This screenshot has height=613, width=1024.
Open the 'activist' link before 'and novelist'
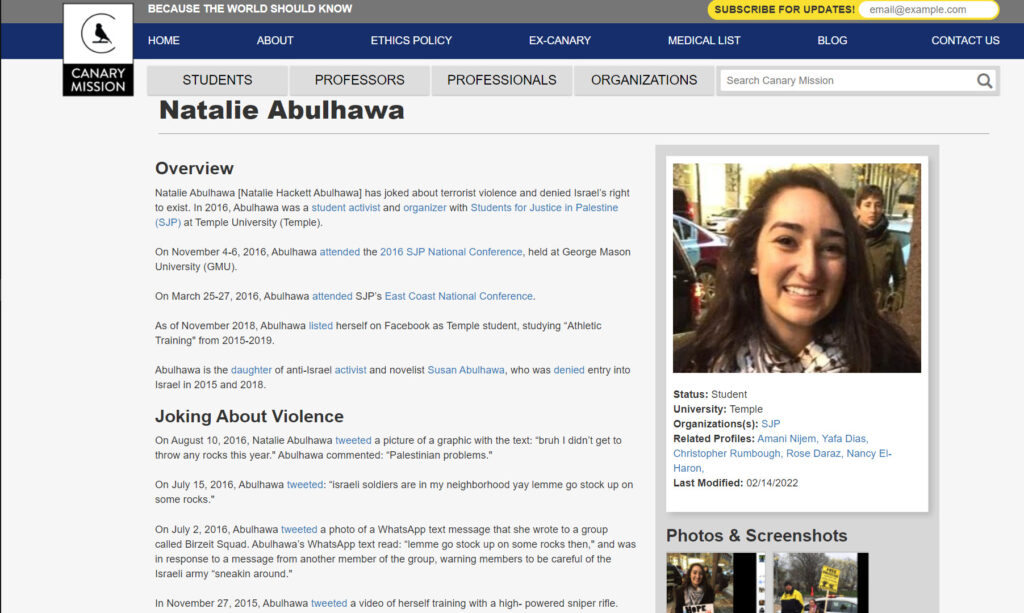click(351, 370)
